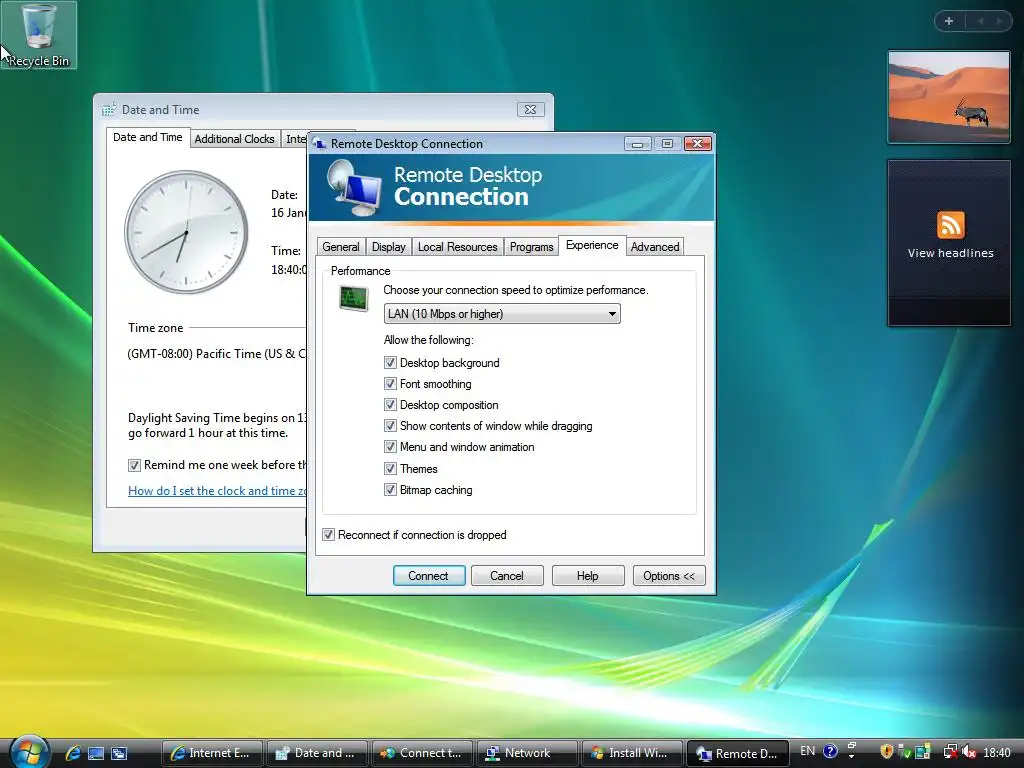Screen dimensions: 1024x768
Task: Click Show Desktop in Quick Launch
Action: [x=96, y=753]
